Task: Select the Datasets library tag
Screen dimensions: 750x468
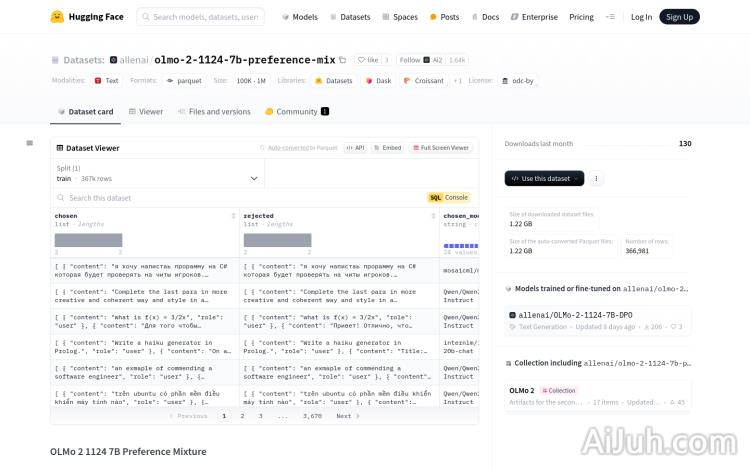Action: [x=334, y=80]
